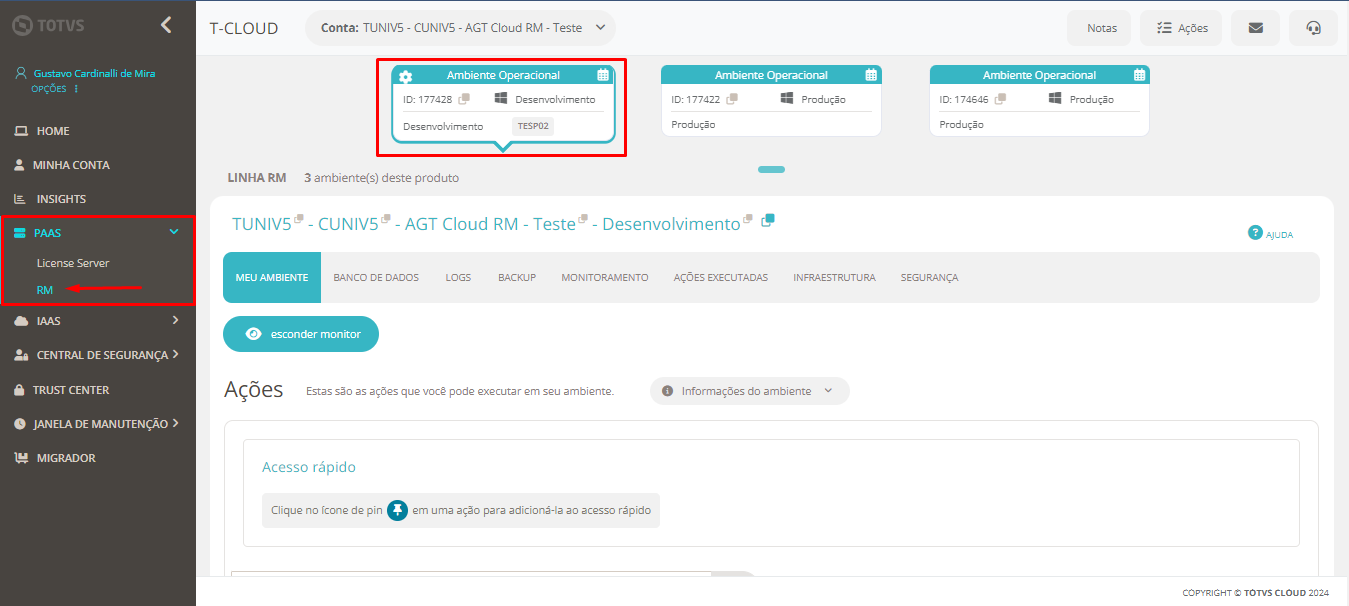Open the LOGS tab

[x=458, y=278]
